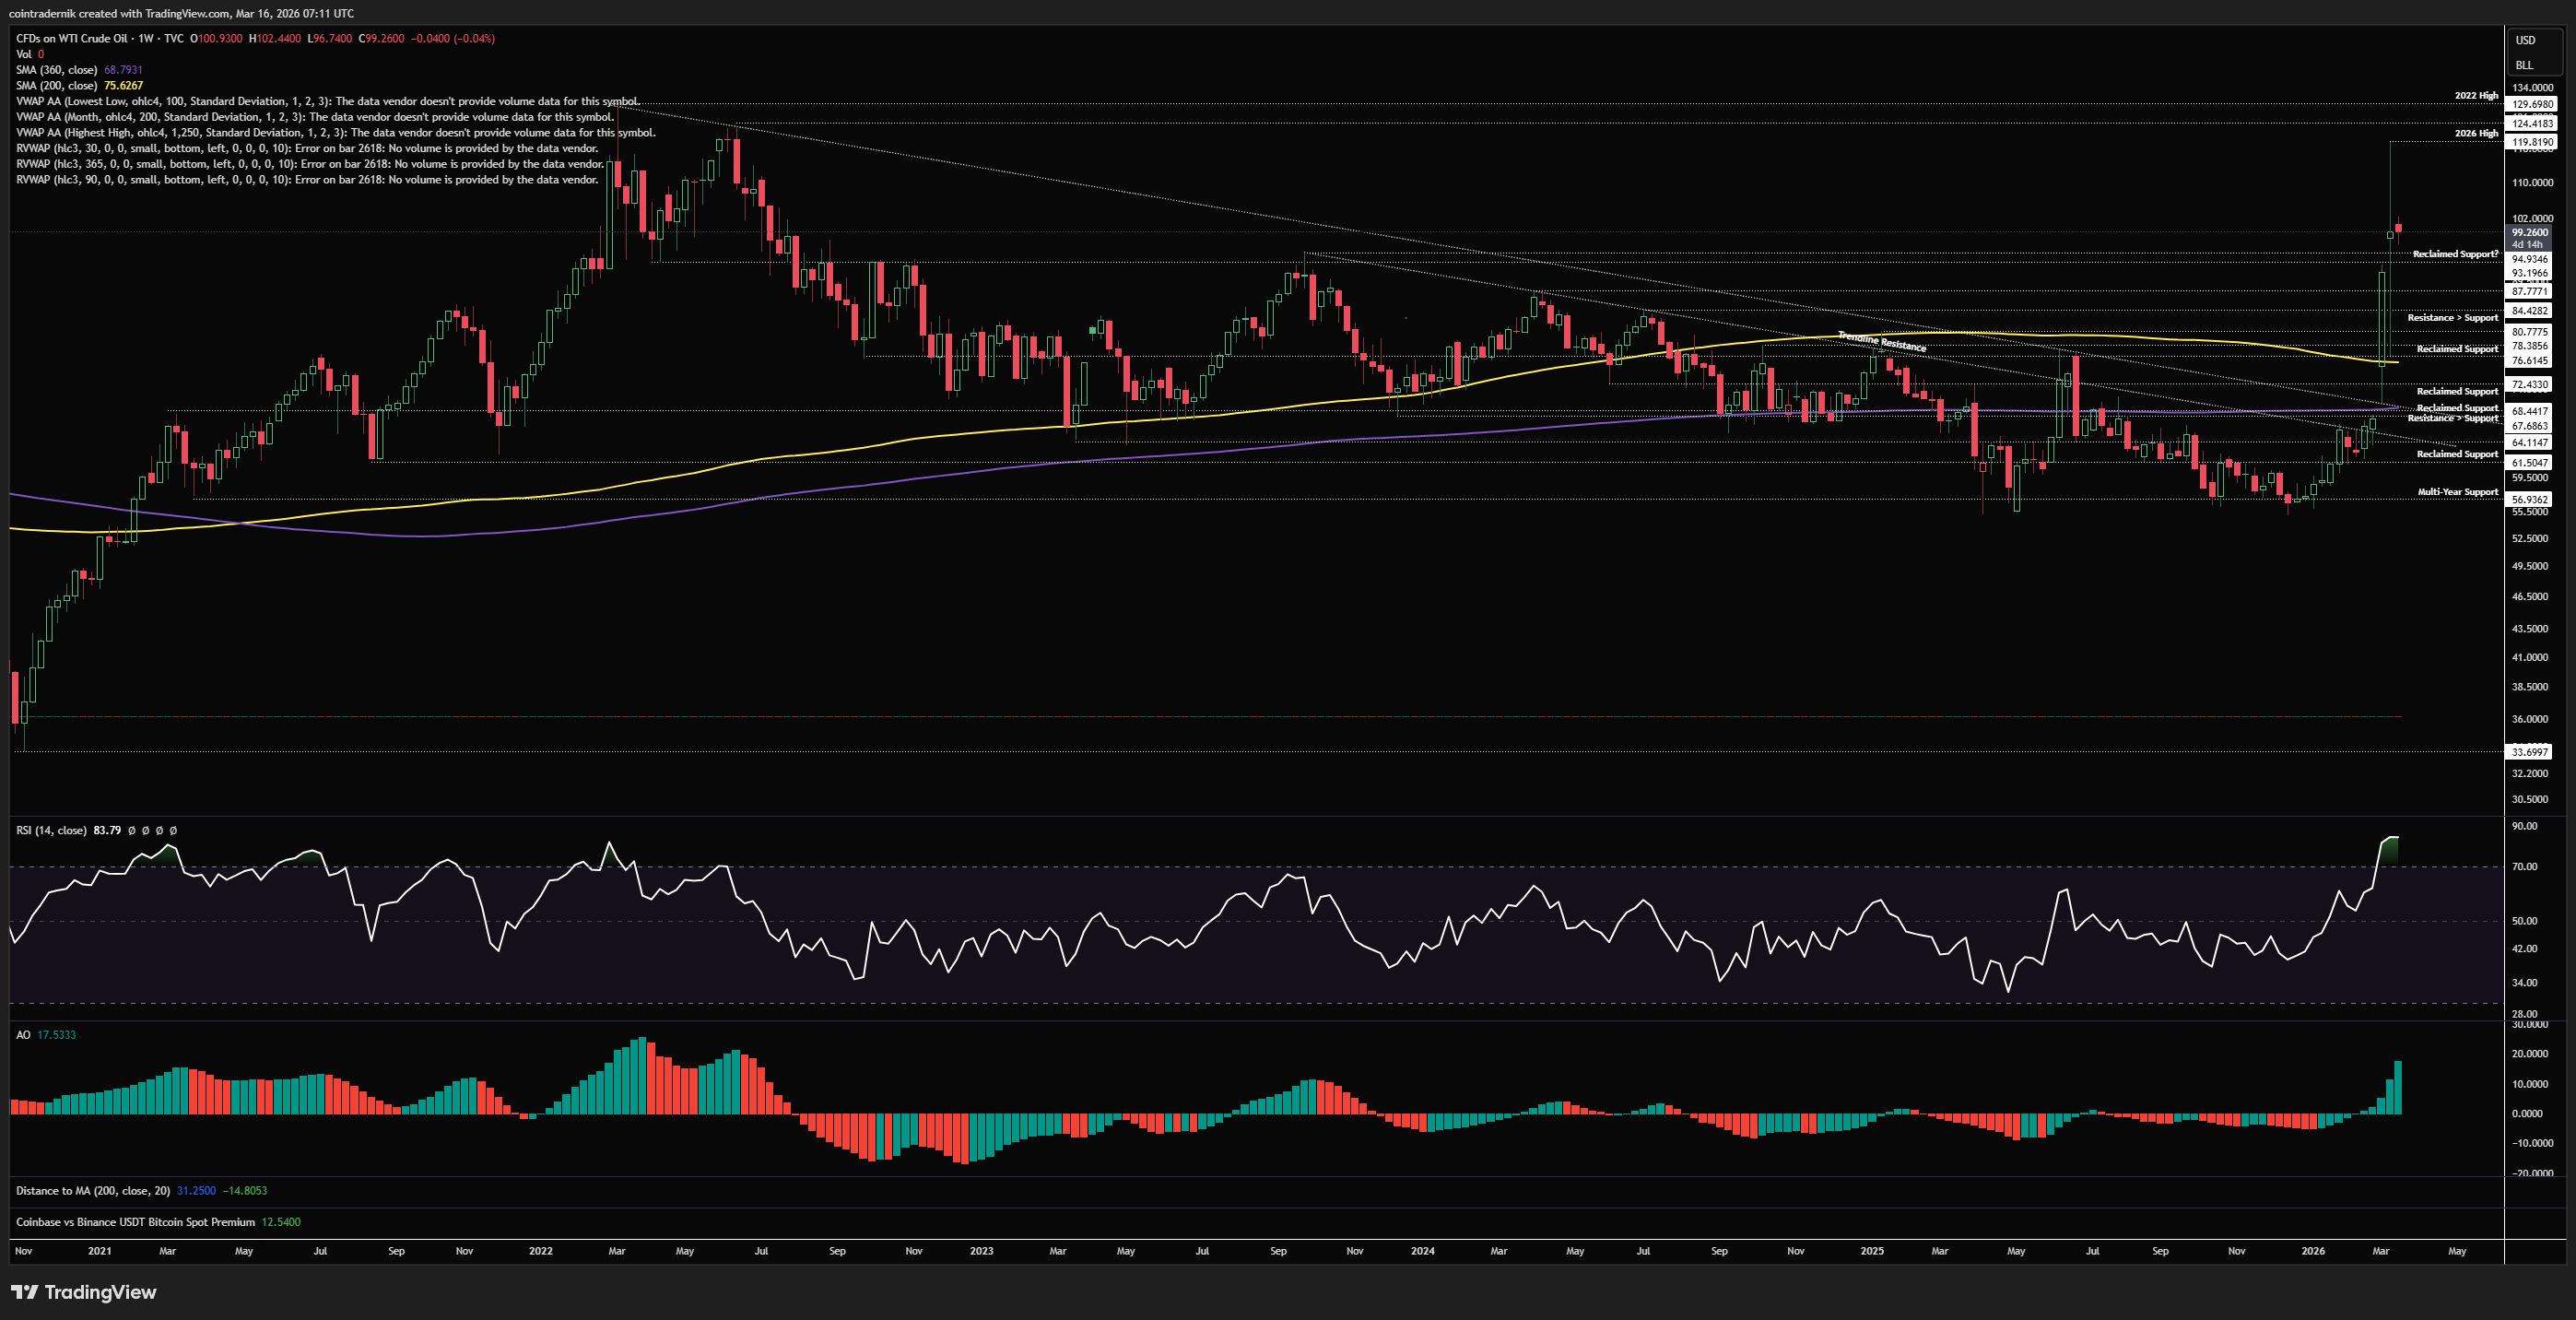Click the 99.2600 current price label
Image resolution: width=2576 pixels, height=1320 pixels.
(x=2529, y=232)
